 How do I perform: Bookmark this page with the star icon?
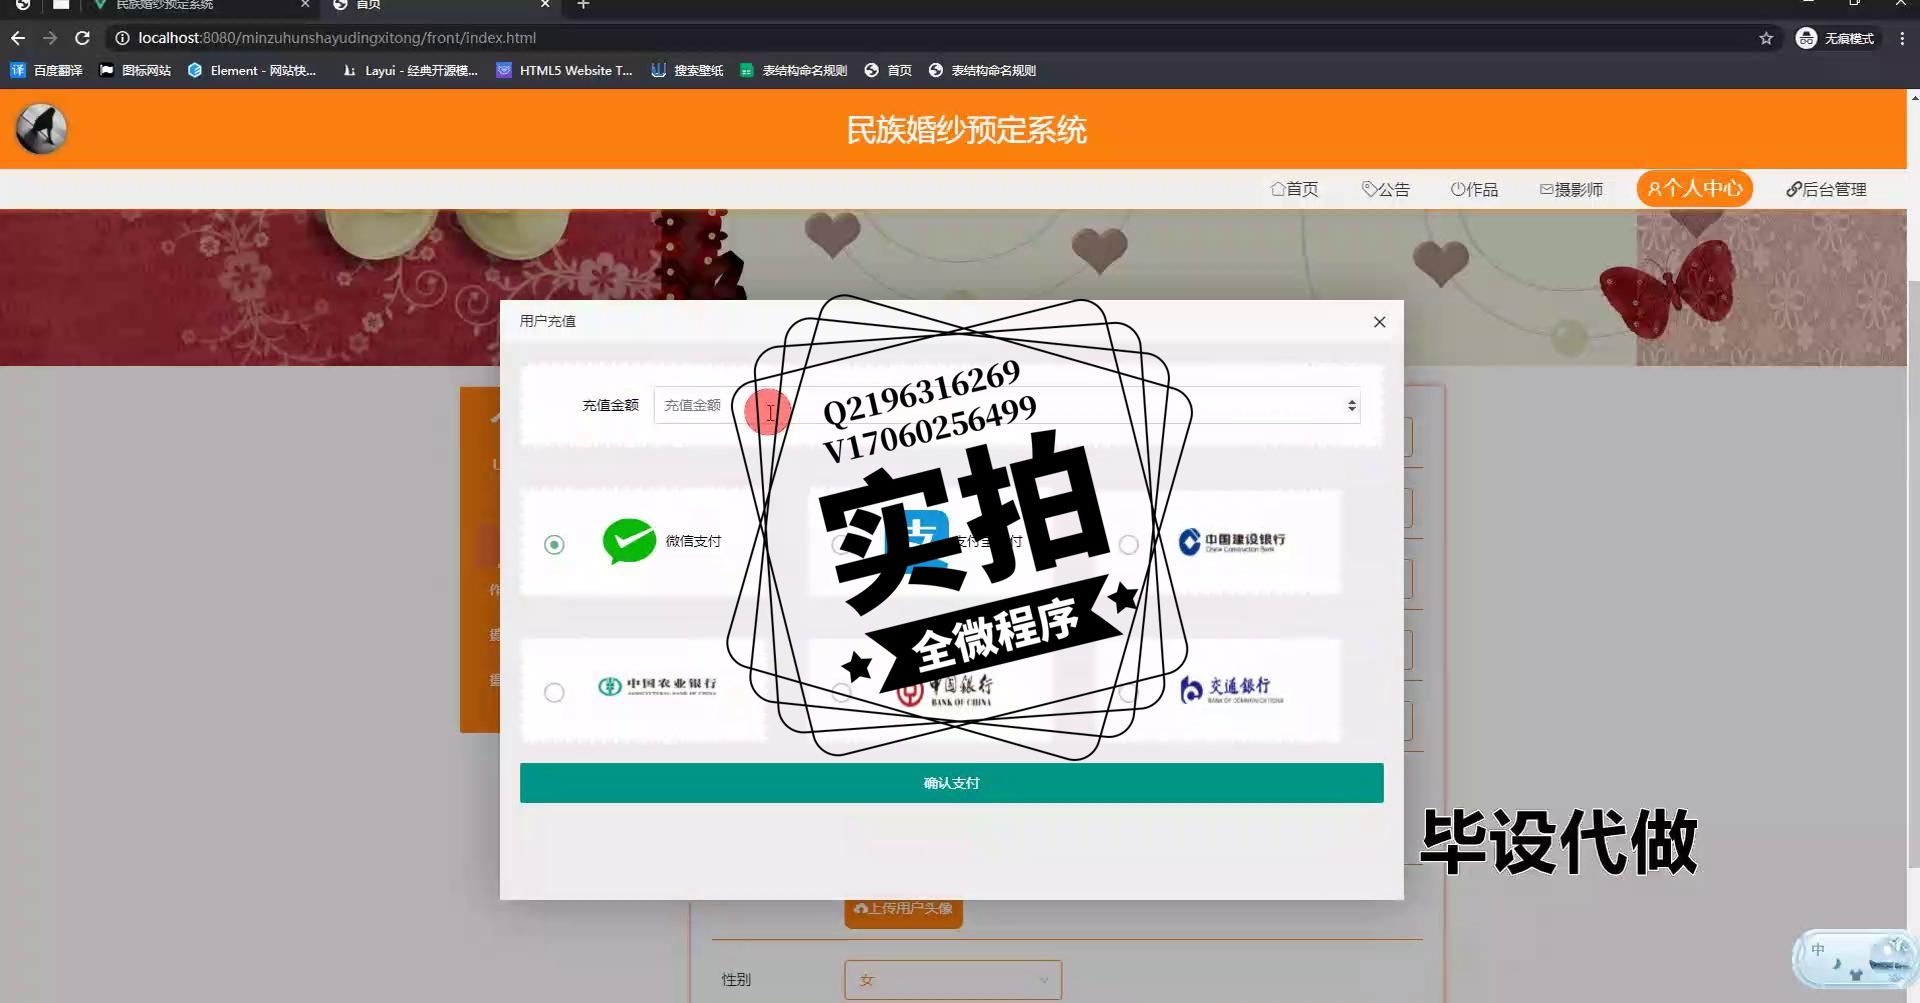[x=1766, y=38]
